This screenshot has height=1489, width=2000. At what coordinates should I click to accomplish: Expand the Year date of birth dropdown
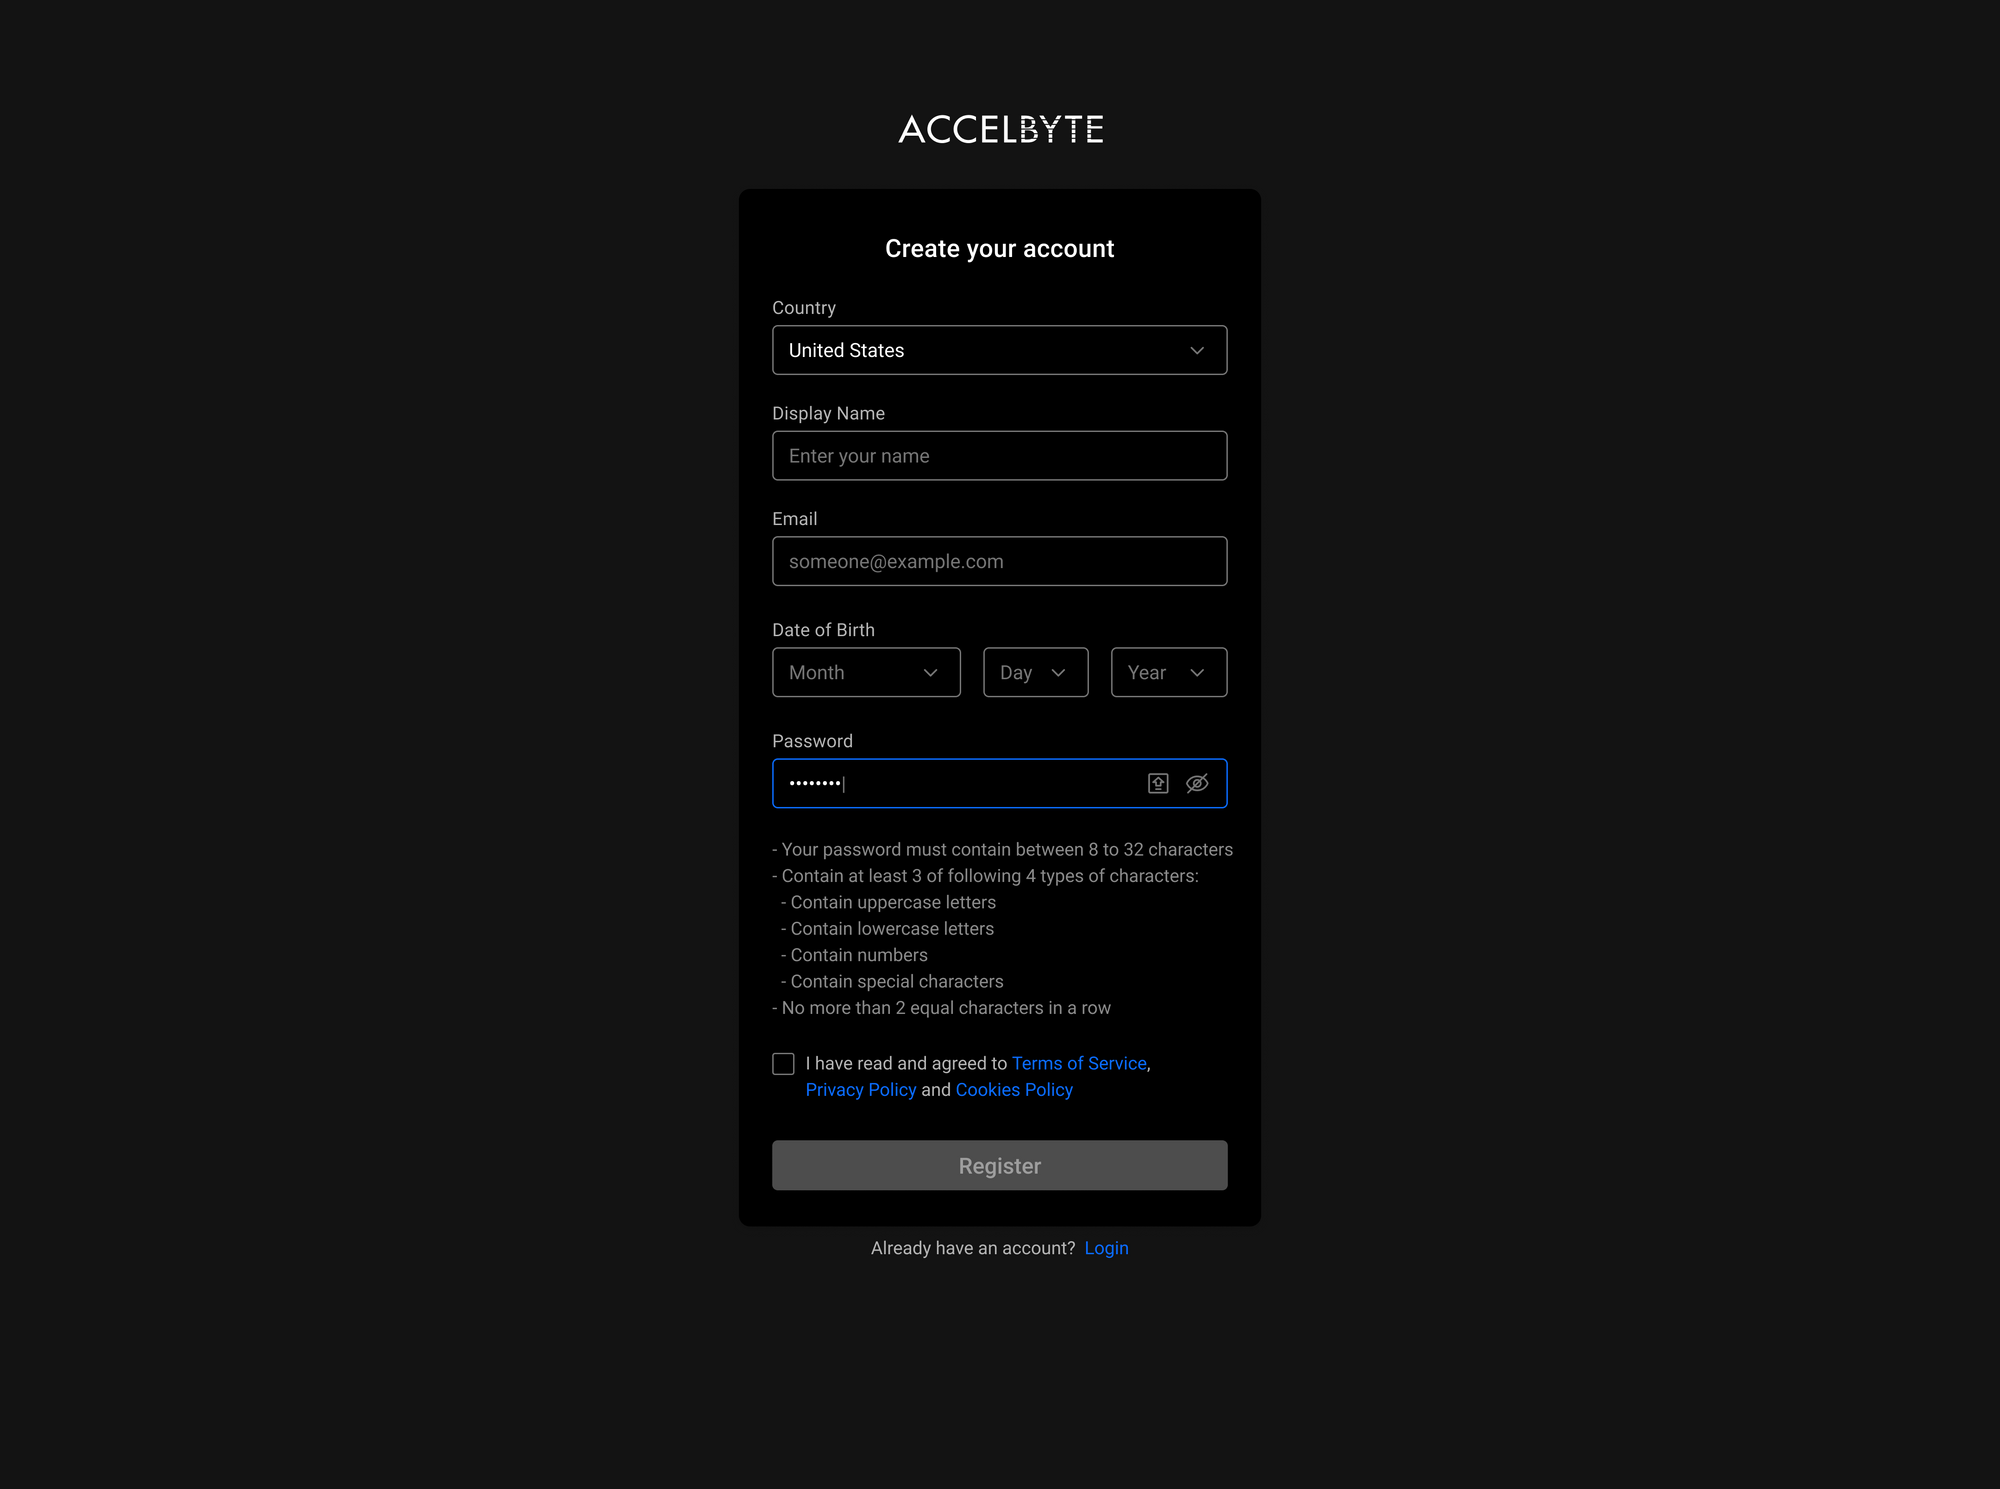click(x=1168, y=671)
